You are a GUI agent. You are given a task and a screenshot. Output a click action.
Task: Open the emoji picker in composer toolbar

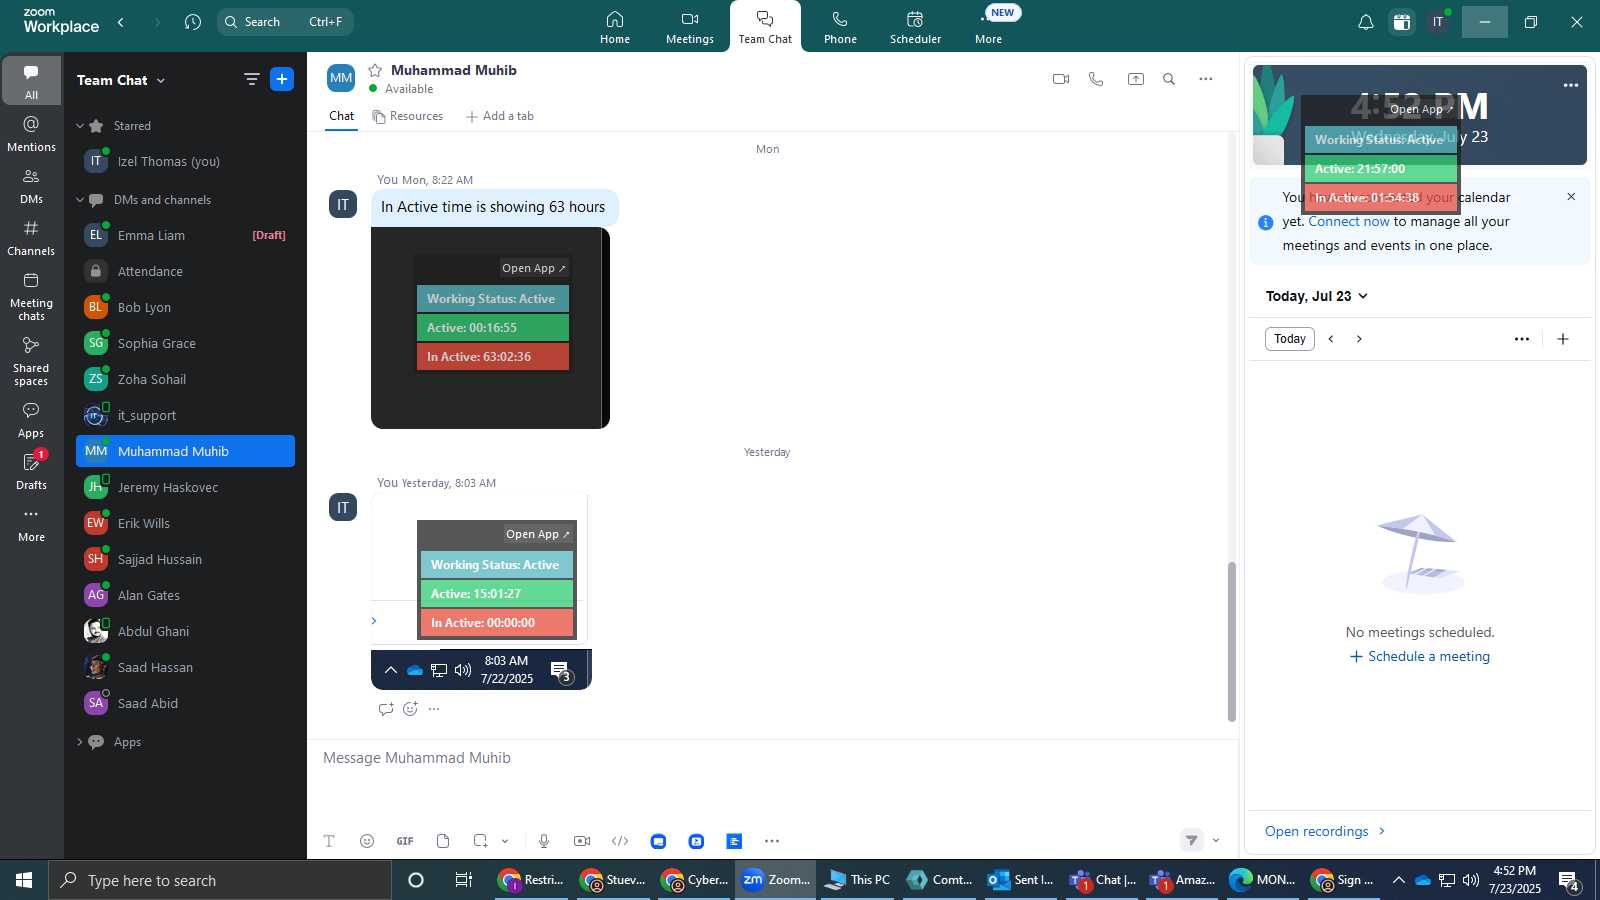click(367, 841)
